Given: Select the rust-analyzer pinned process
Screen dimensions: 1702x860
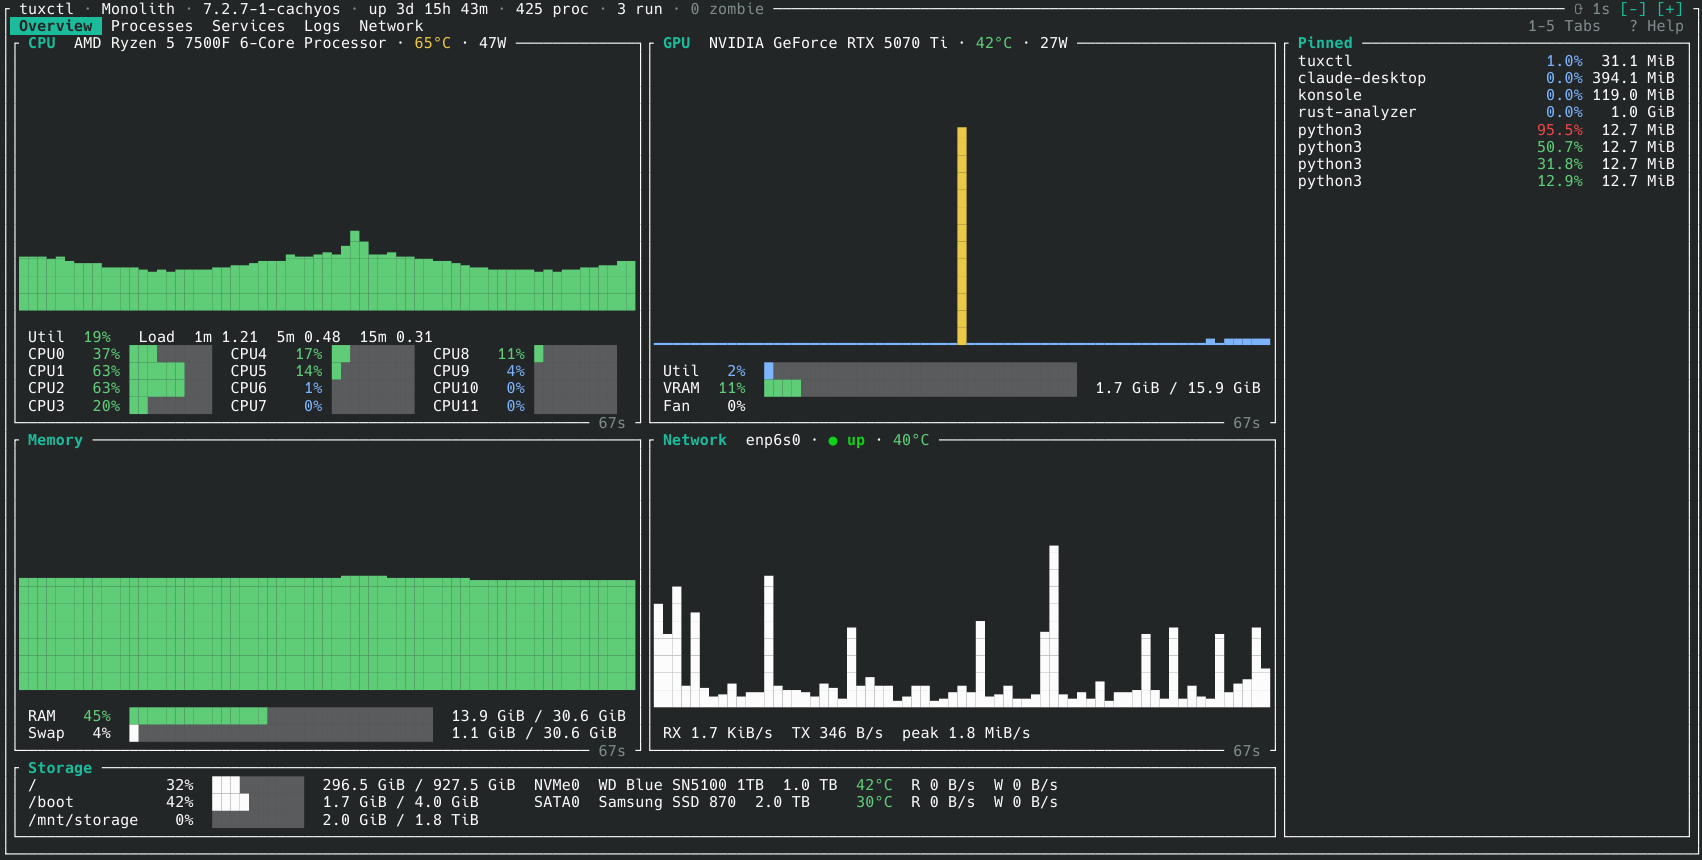Looking at the screenshot, I should 1486,112.
